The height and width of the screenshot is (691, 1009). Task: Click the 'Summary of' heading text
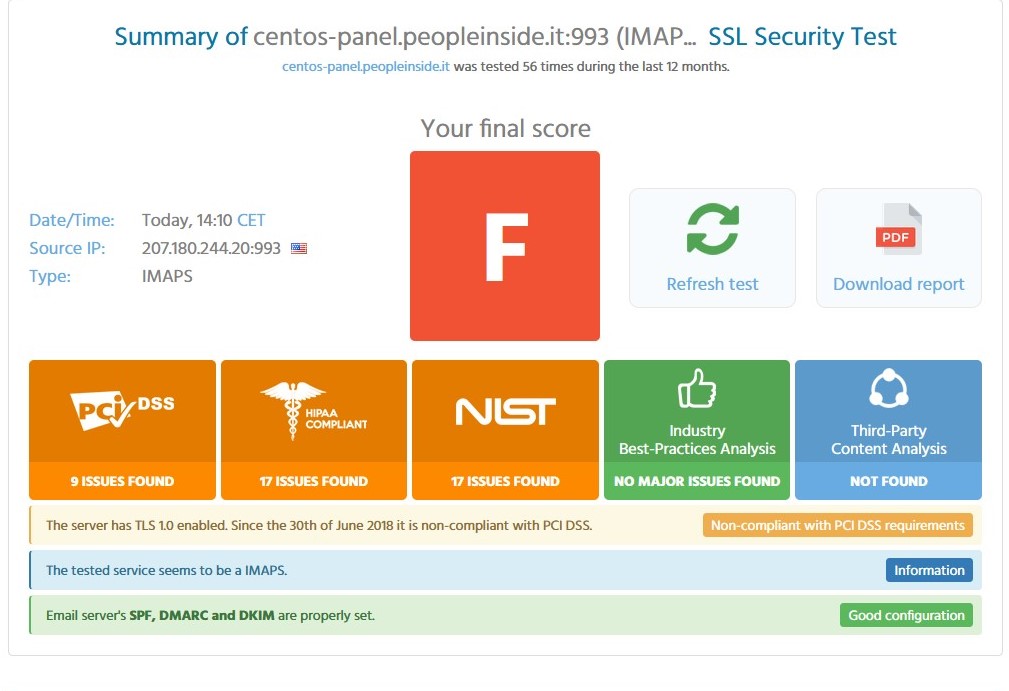pyautogui.click(x=181, y=37)
